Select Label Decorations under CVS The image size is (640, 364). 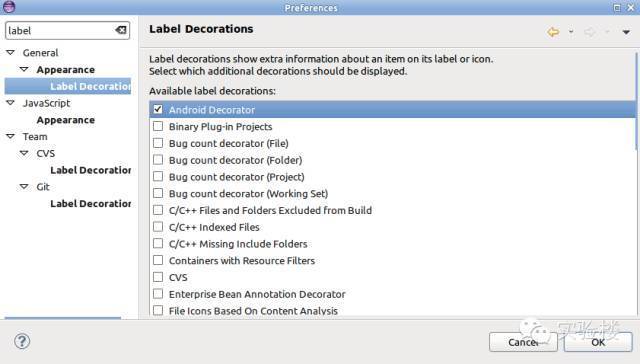90,170
